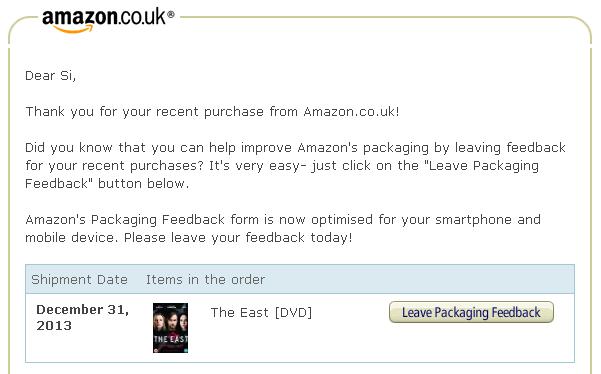Click the orange smile arrow under amazon
601x374 pixels.
pos(73,30)
